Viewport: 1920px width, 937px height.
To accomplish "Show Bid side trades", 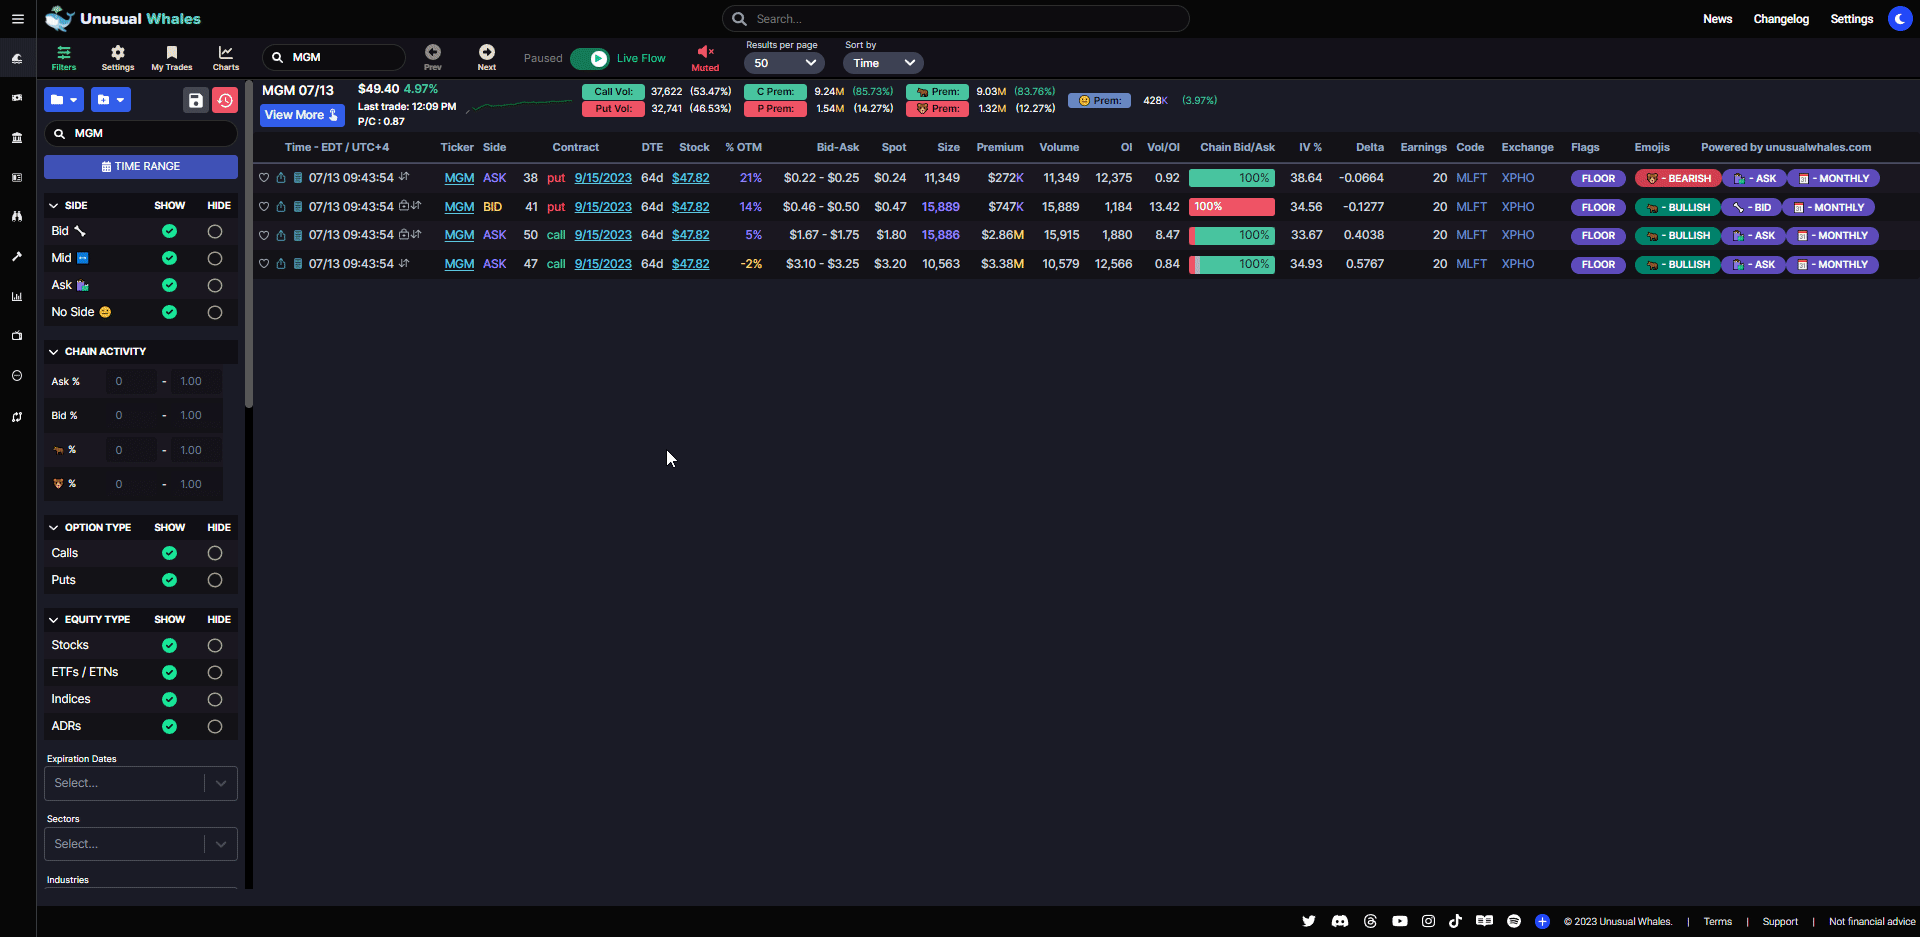I will pyautogui.click(x=169, y=231).
